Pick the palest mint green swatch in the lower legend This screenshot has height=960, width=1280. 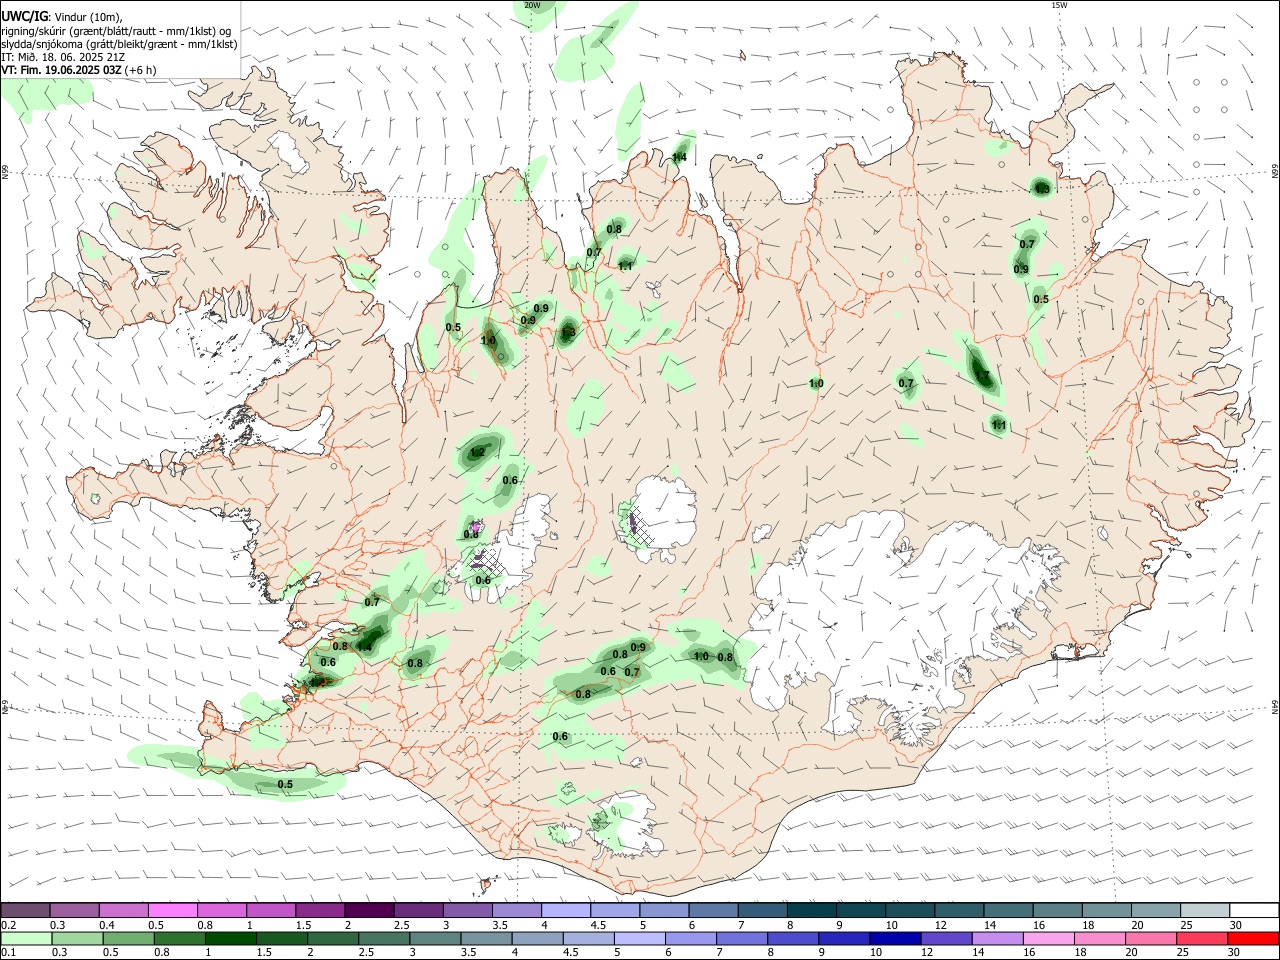click(x=26, y=938)
